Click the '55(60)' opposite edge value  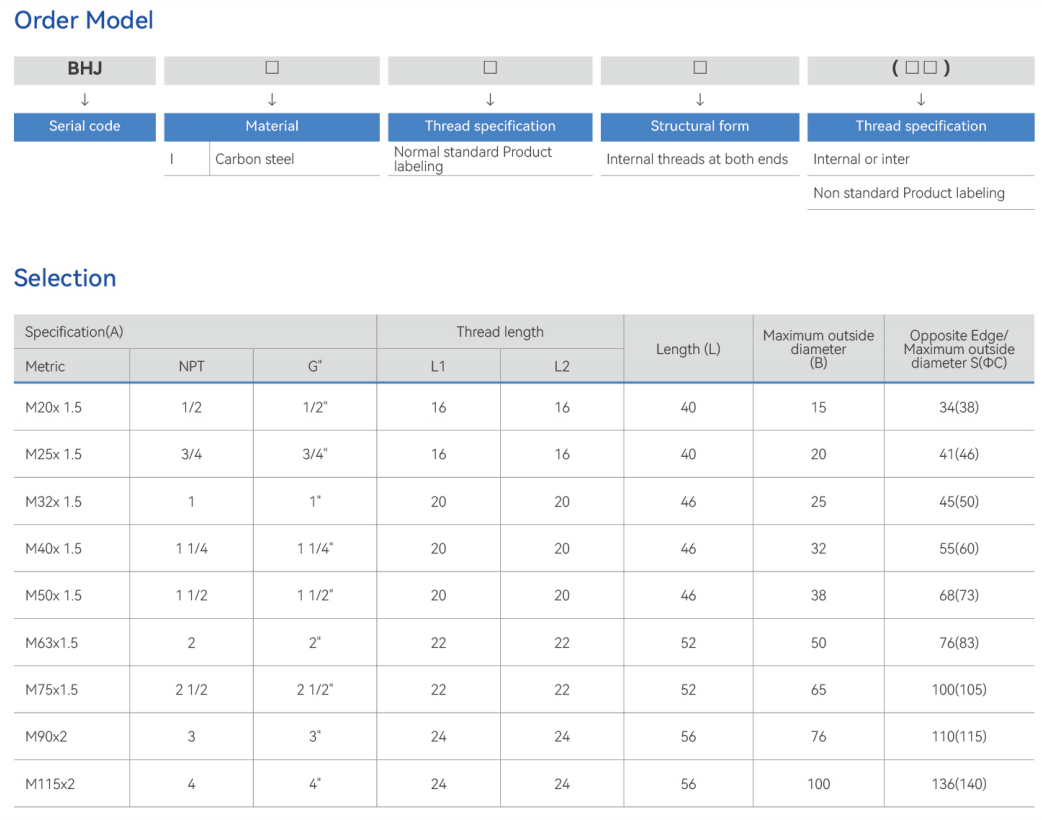[x=959, y=548]
